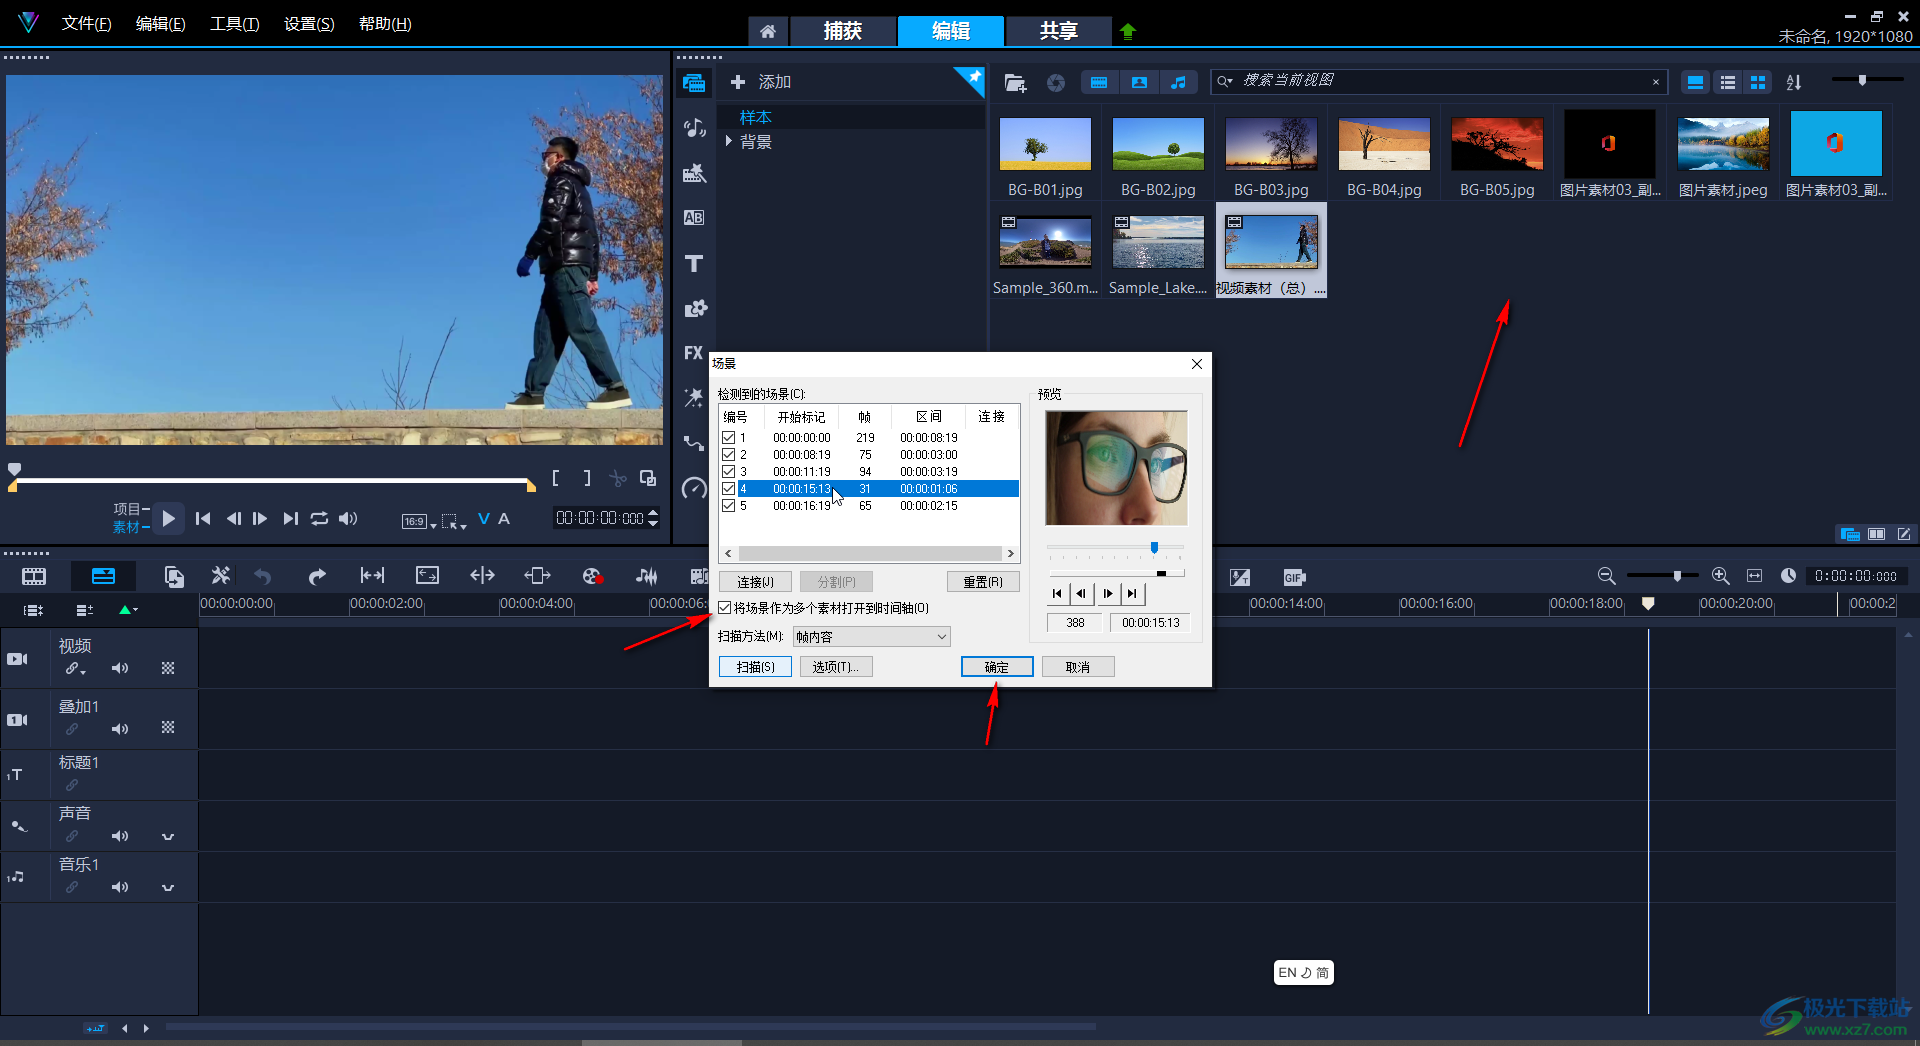Click the 重置(R) button

pyautogui.click(x=983, y=582)
